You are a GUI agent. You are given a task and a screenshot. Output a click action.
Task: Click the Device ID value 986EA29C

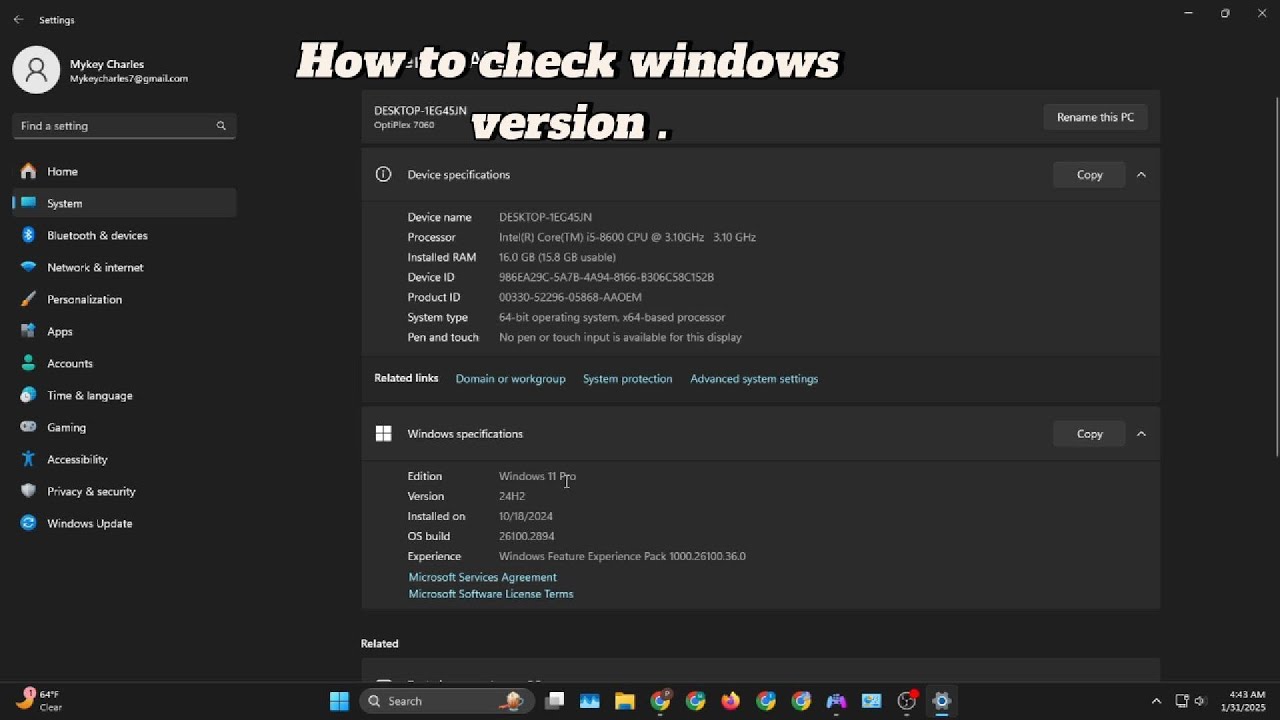point(606,277)
